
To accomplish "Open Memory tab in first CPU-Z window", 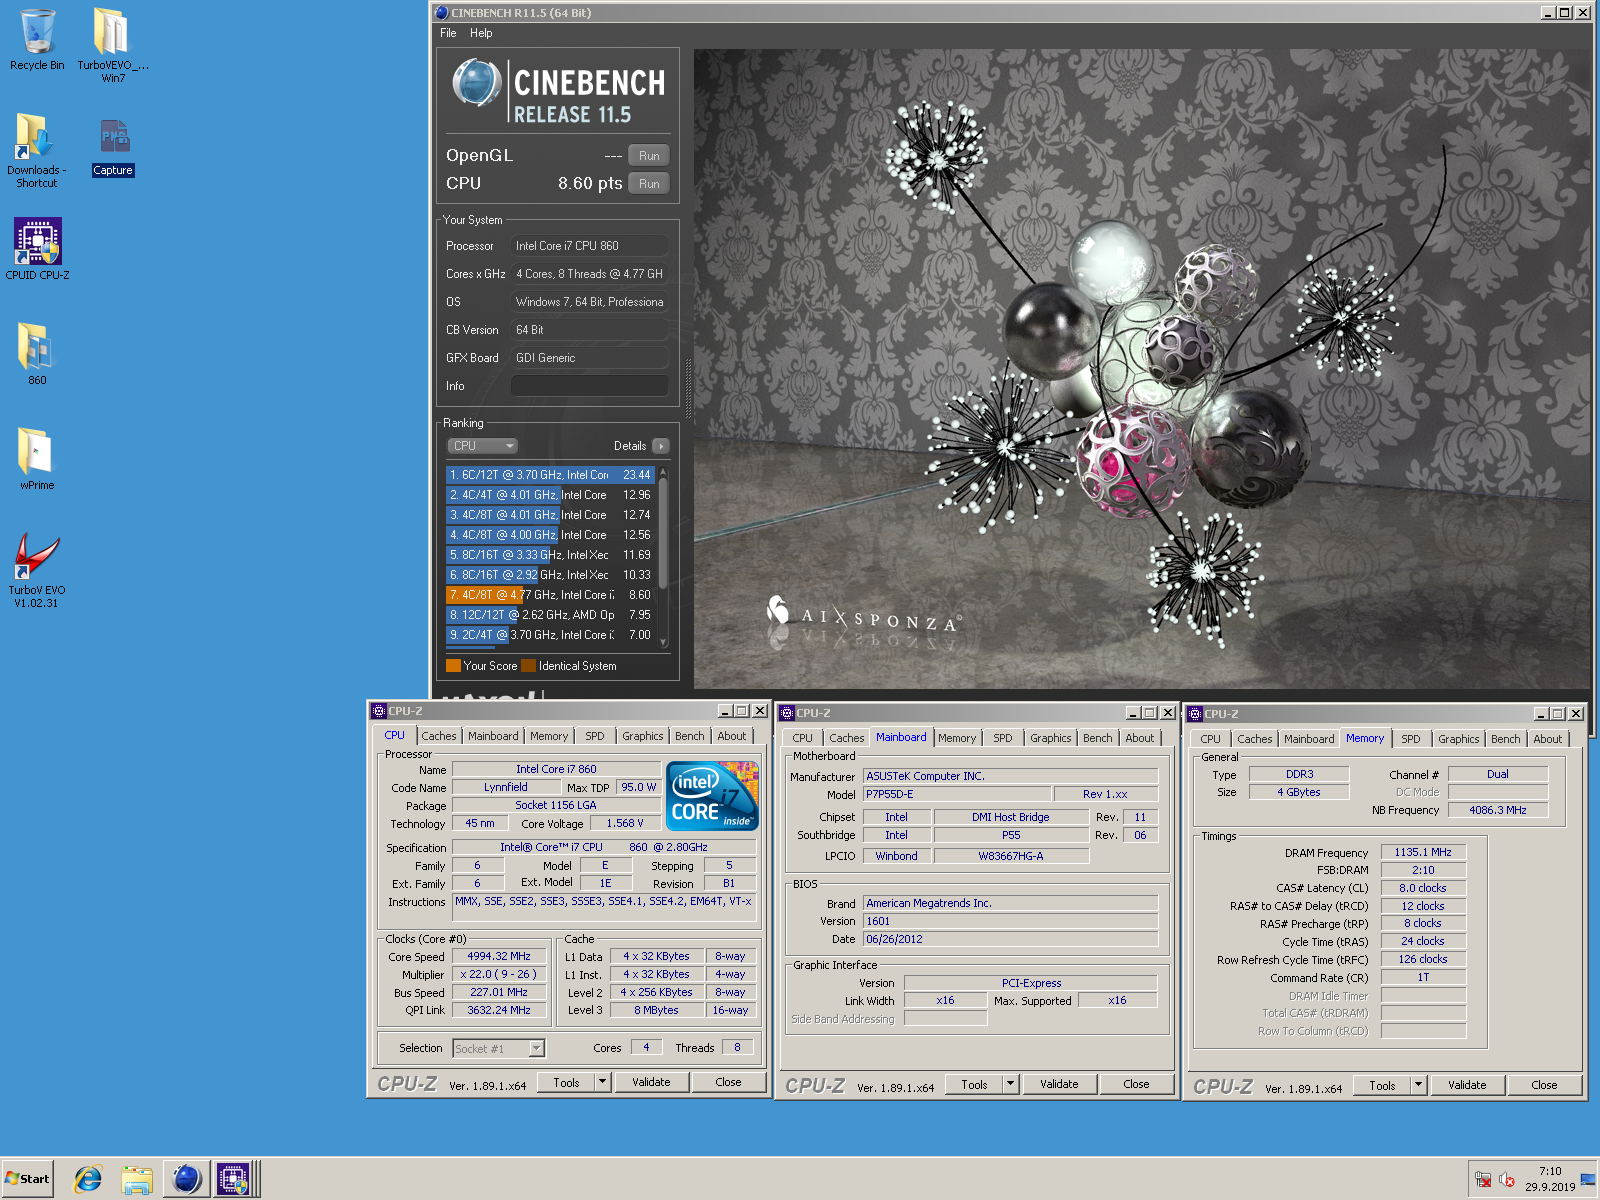I will point(549,736).
